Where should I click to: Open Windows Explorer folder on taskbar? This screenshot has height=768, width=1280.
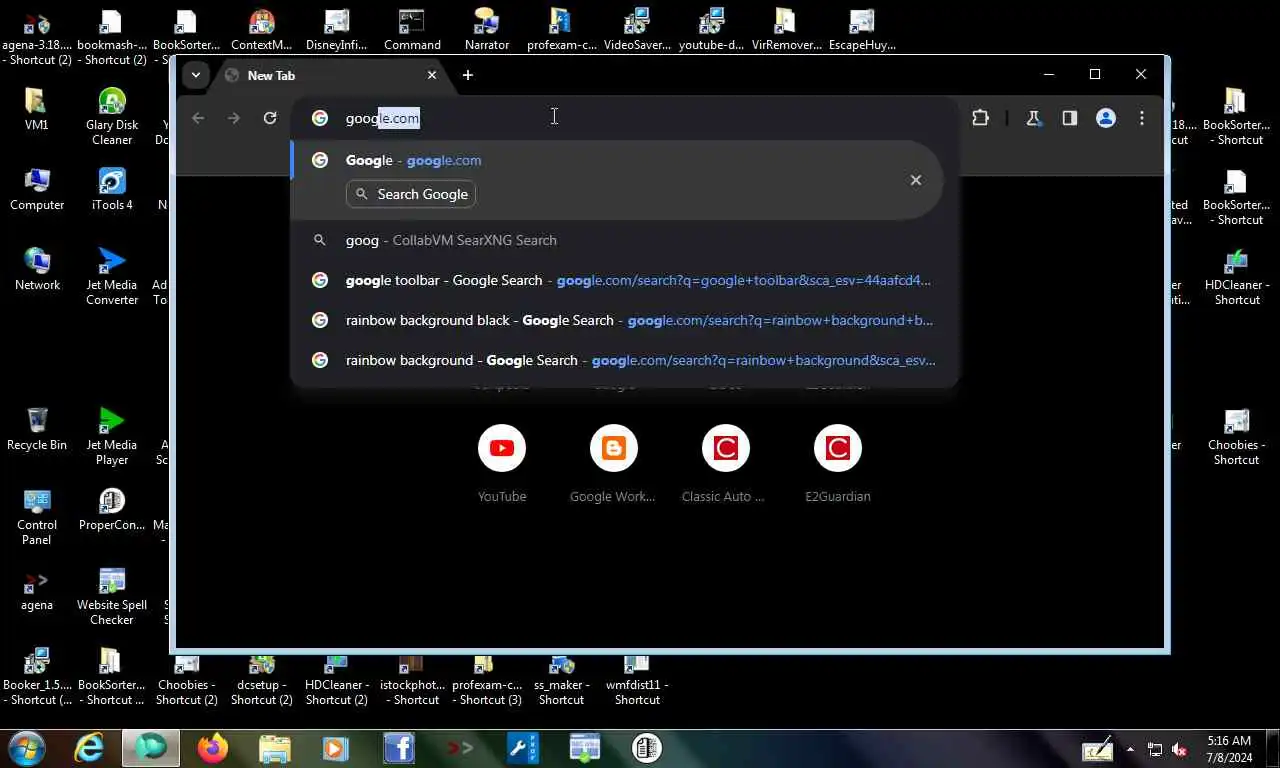[274, 748]
